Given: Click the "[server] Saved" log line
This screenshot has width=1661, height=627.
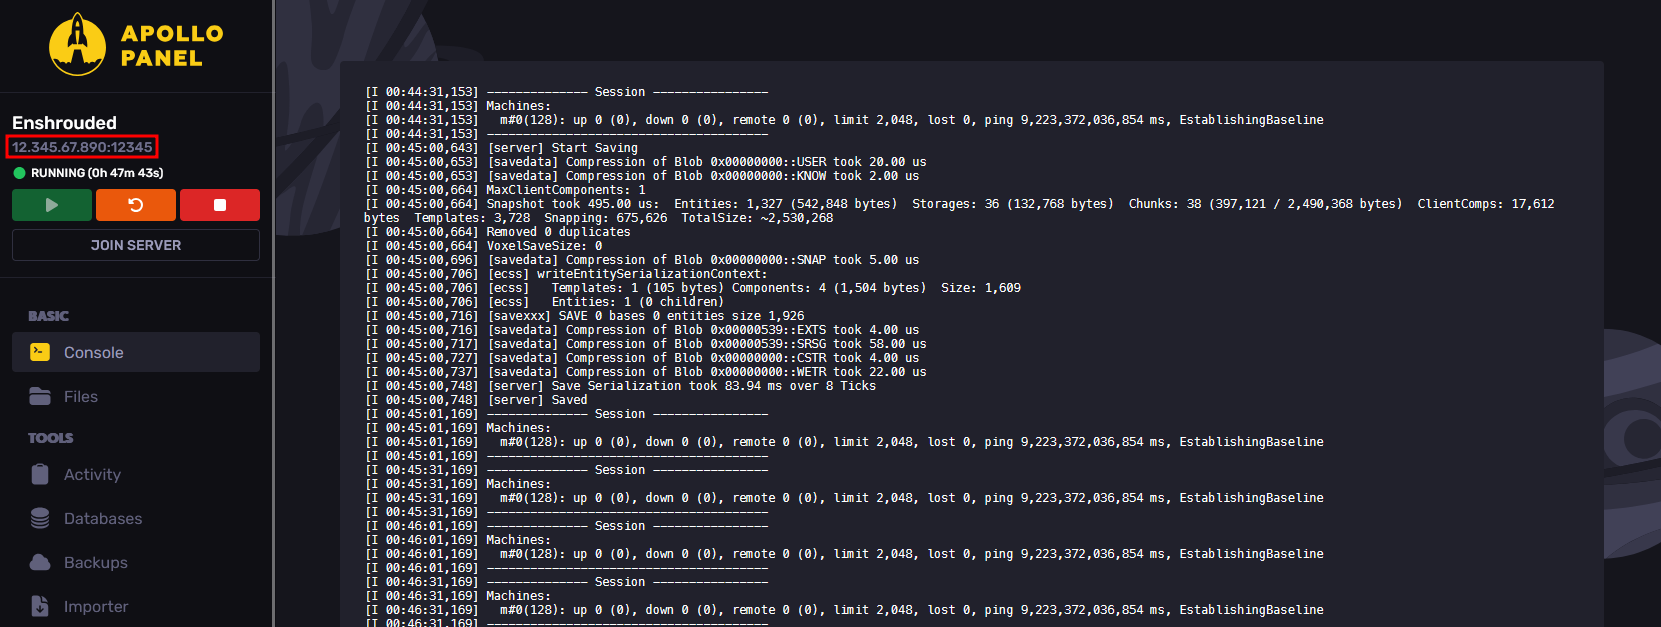Looking at the screenshot, I should [477, 400].
